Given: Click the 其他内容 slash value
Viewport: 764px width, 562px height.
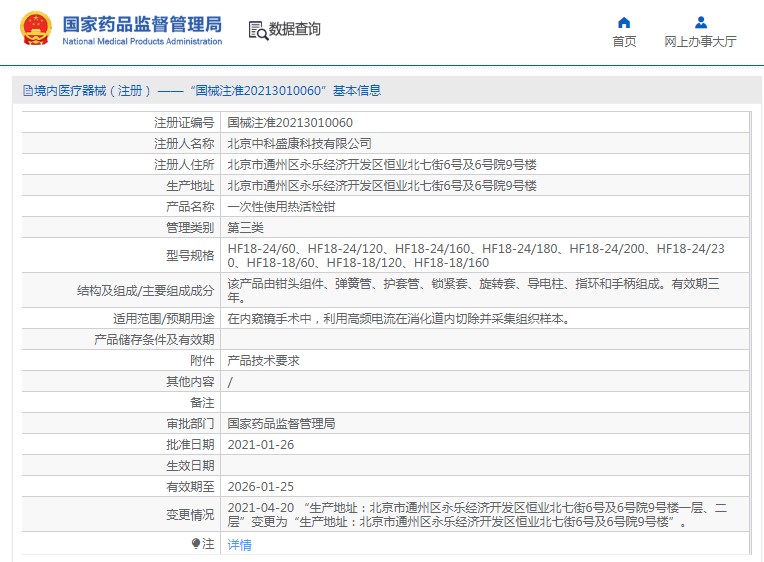Looking at the screenshot, I should point(230,382).
